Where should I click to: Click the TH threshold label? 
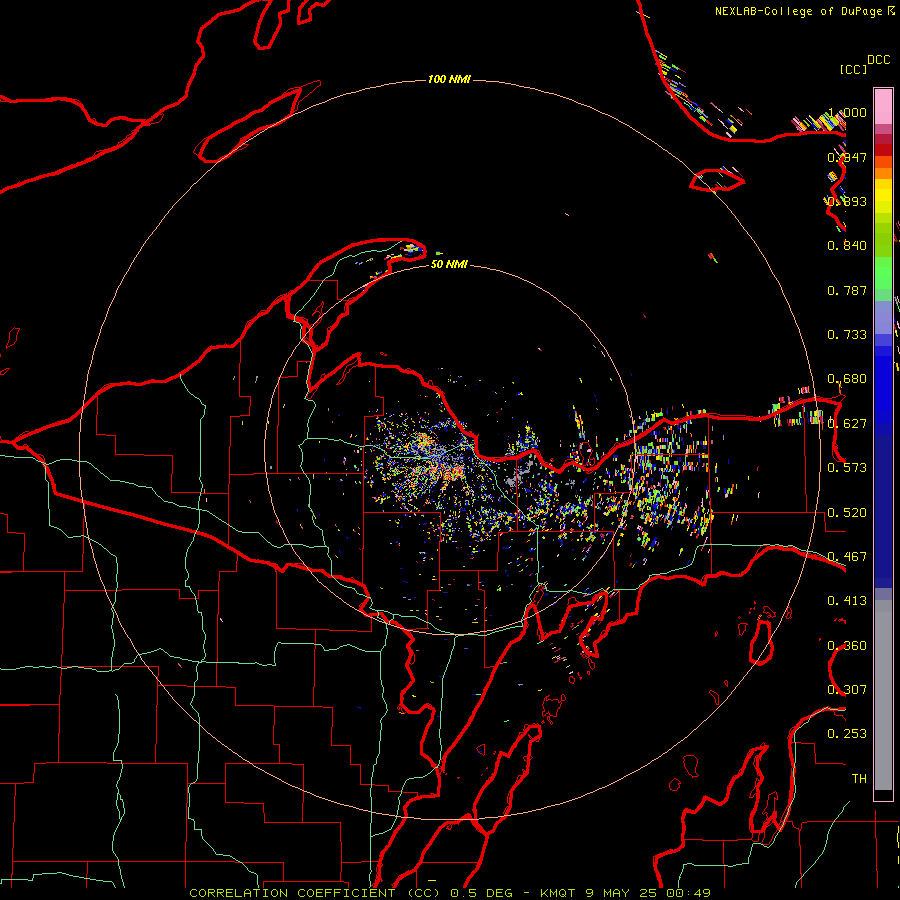(859, 779)
